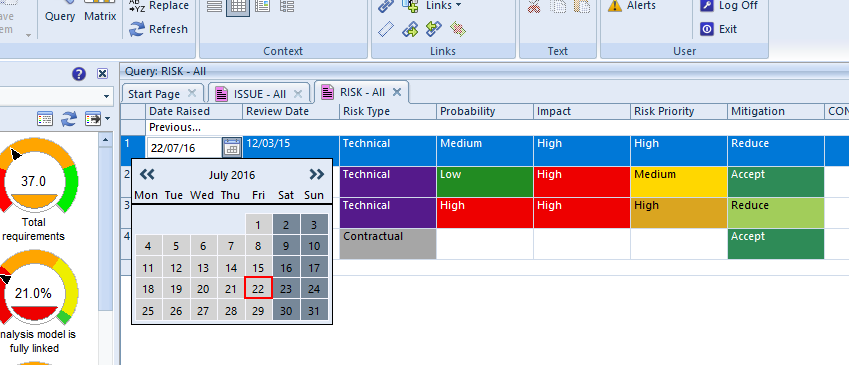Select day 27 in the calendar
This screenshot has width=849, height=365.
[203, 311]
